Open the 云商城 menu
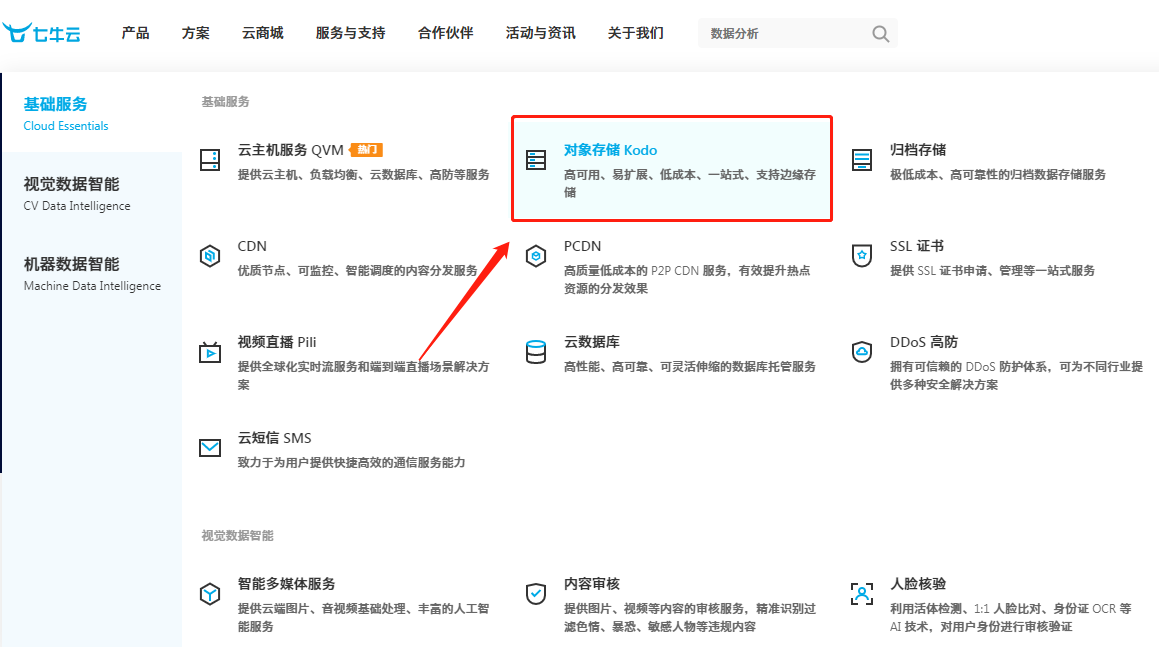This screenshot has height=647, width=1159. (x=262, y=33)
